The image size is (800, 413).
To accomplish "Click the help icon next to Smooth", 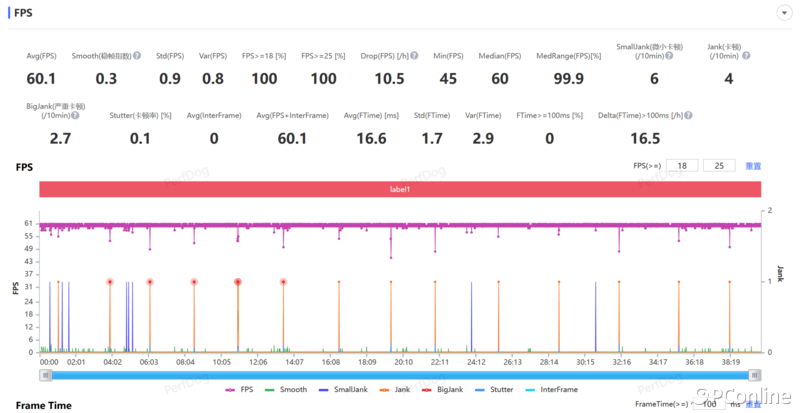I will click(136, 56).
